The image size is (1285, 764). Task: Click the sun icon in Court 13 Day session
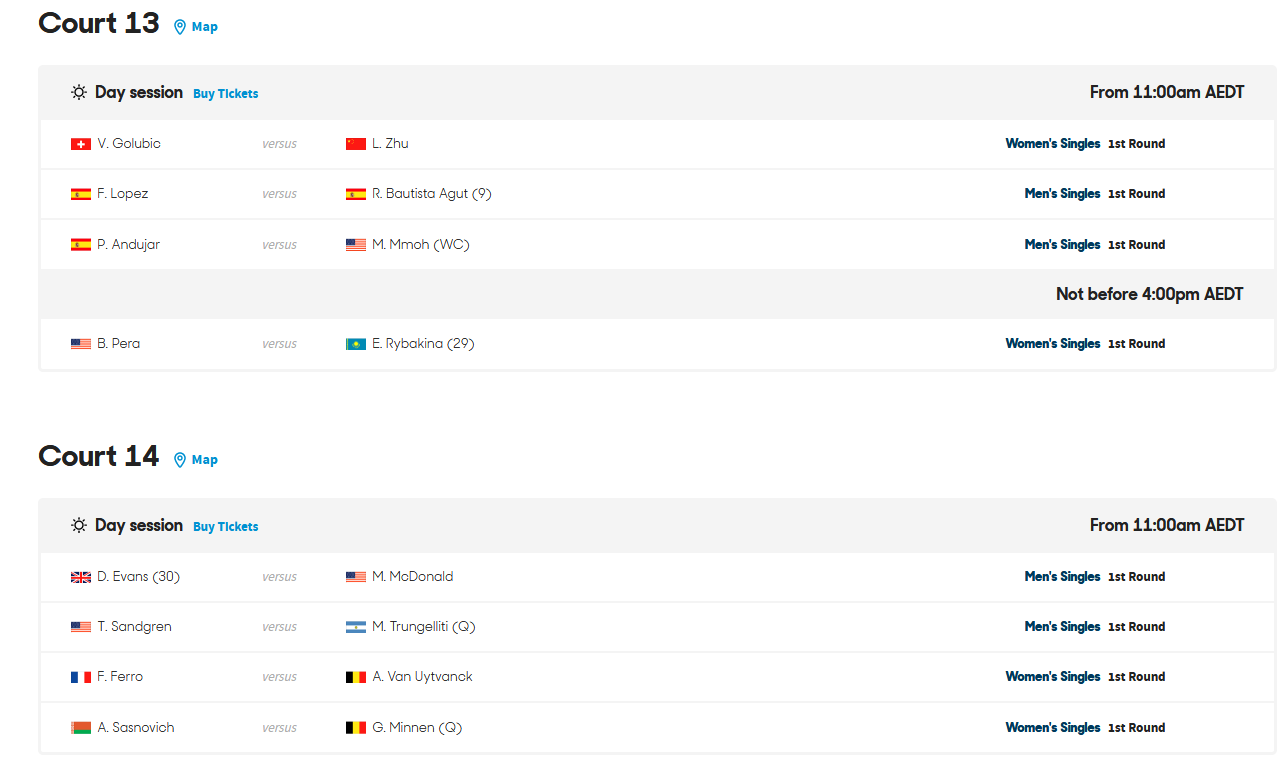pos(79,92)
